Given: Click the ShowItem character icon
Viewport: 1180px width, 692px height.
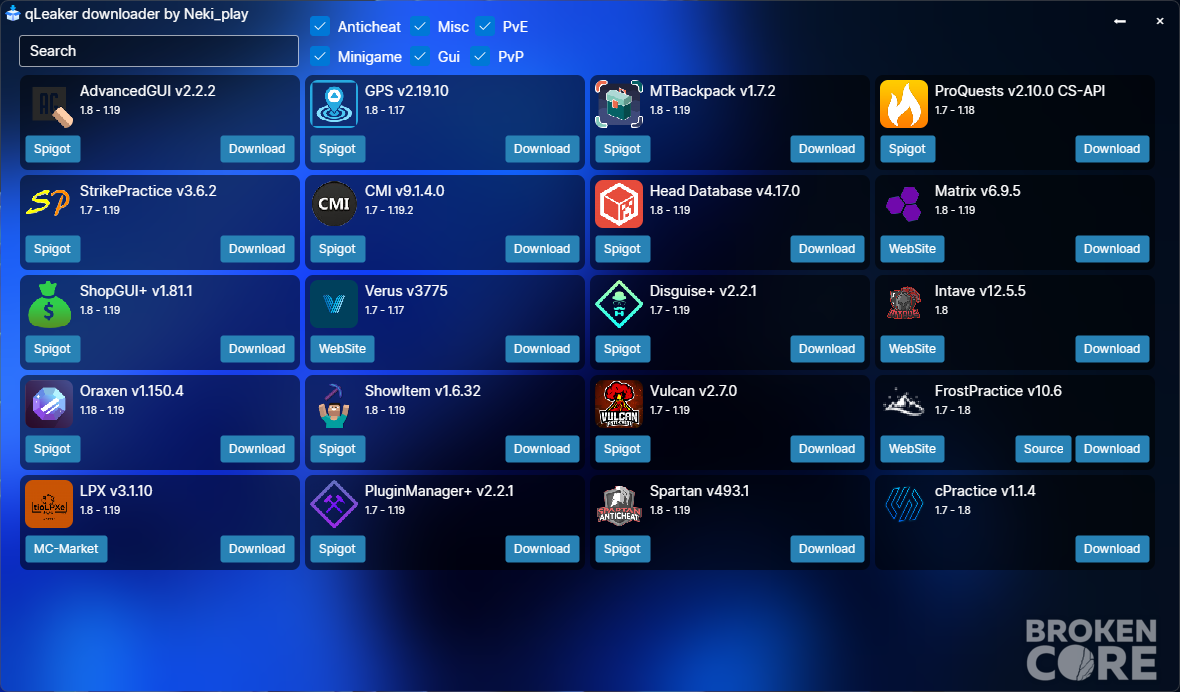Looking at the screenshot, I should click(334, 404).
